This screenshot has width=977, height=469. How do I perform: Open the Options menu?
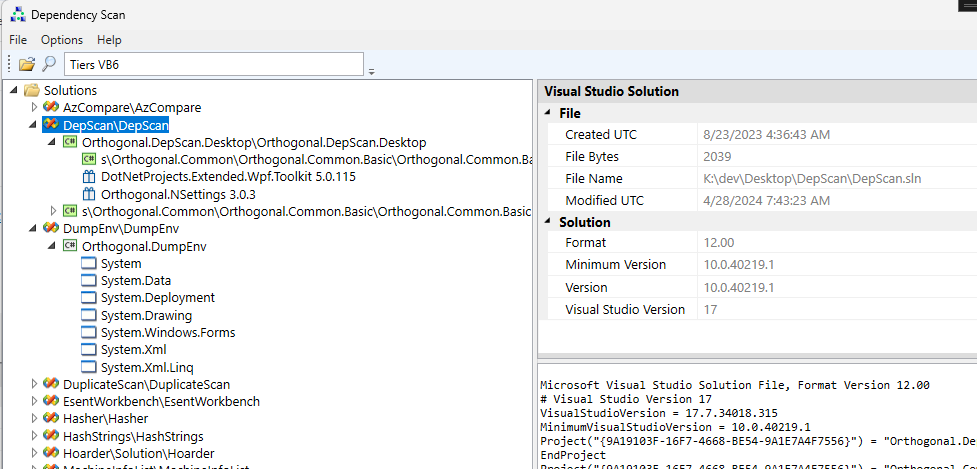point(62,40)
